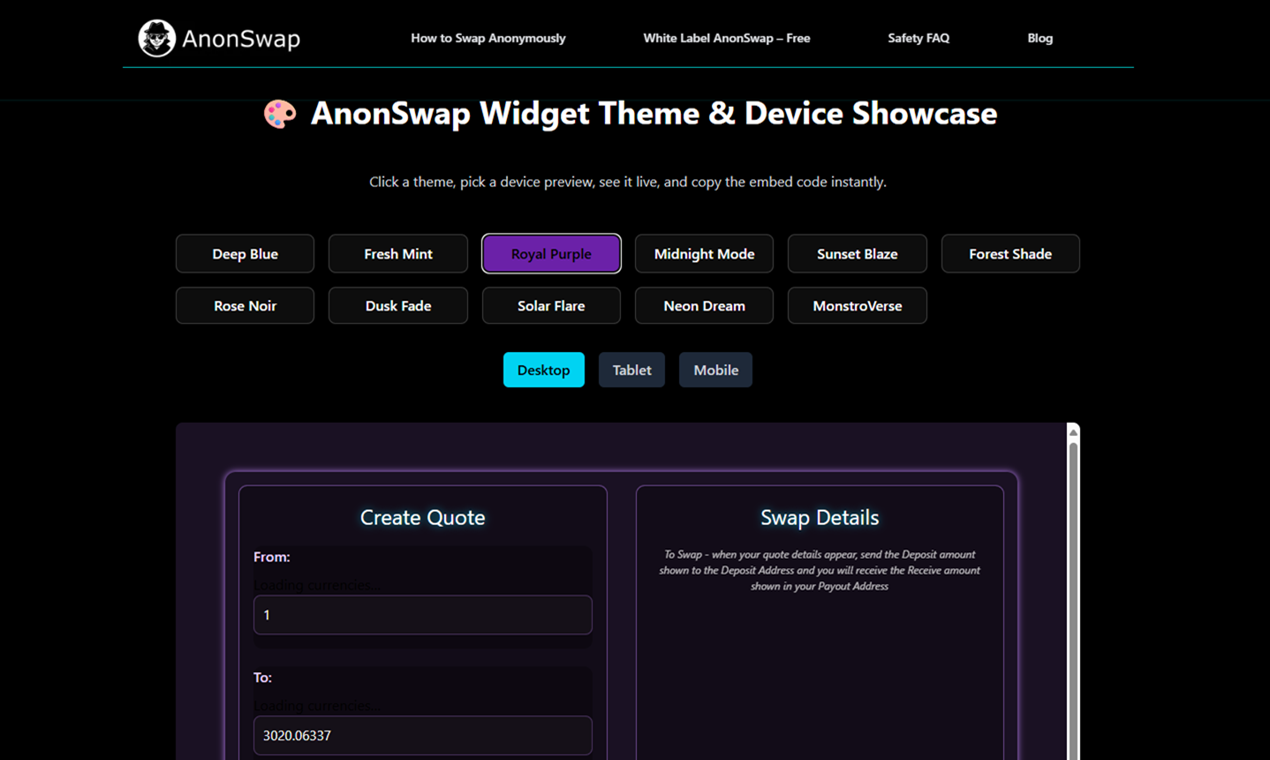The width and height of the screenshot is (1270, 760).
Task: Click the To: label
Action: click(x=263, y=677)
